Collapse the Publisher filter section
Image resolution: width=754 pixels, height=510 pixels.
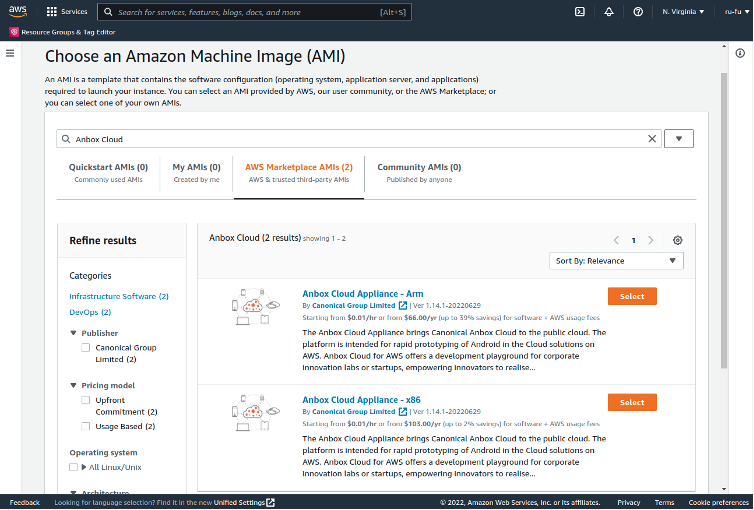[x=73, y=333]
